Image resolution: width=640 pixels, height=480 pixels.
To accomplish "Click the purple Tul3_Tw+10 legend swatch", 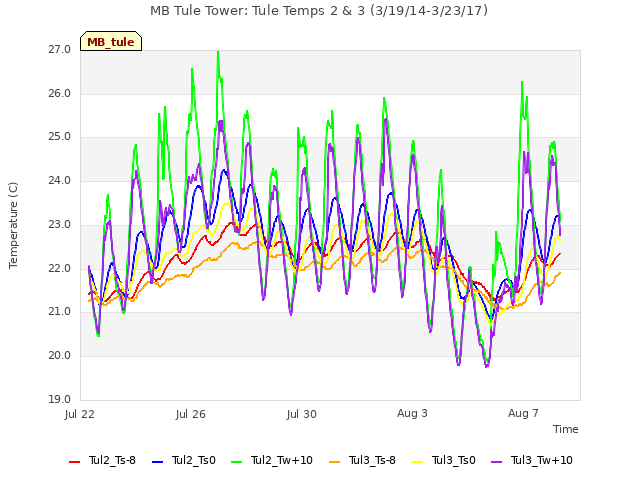I will coord(496,462).
